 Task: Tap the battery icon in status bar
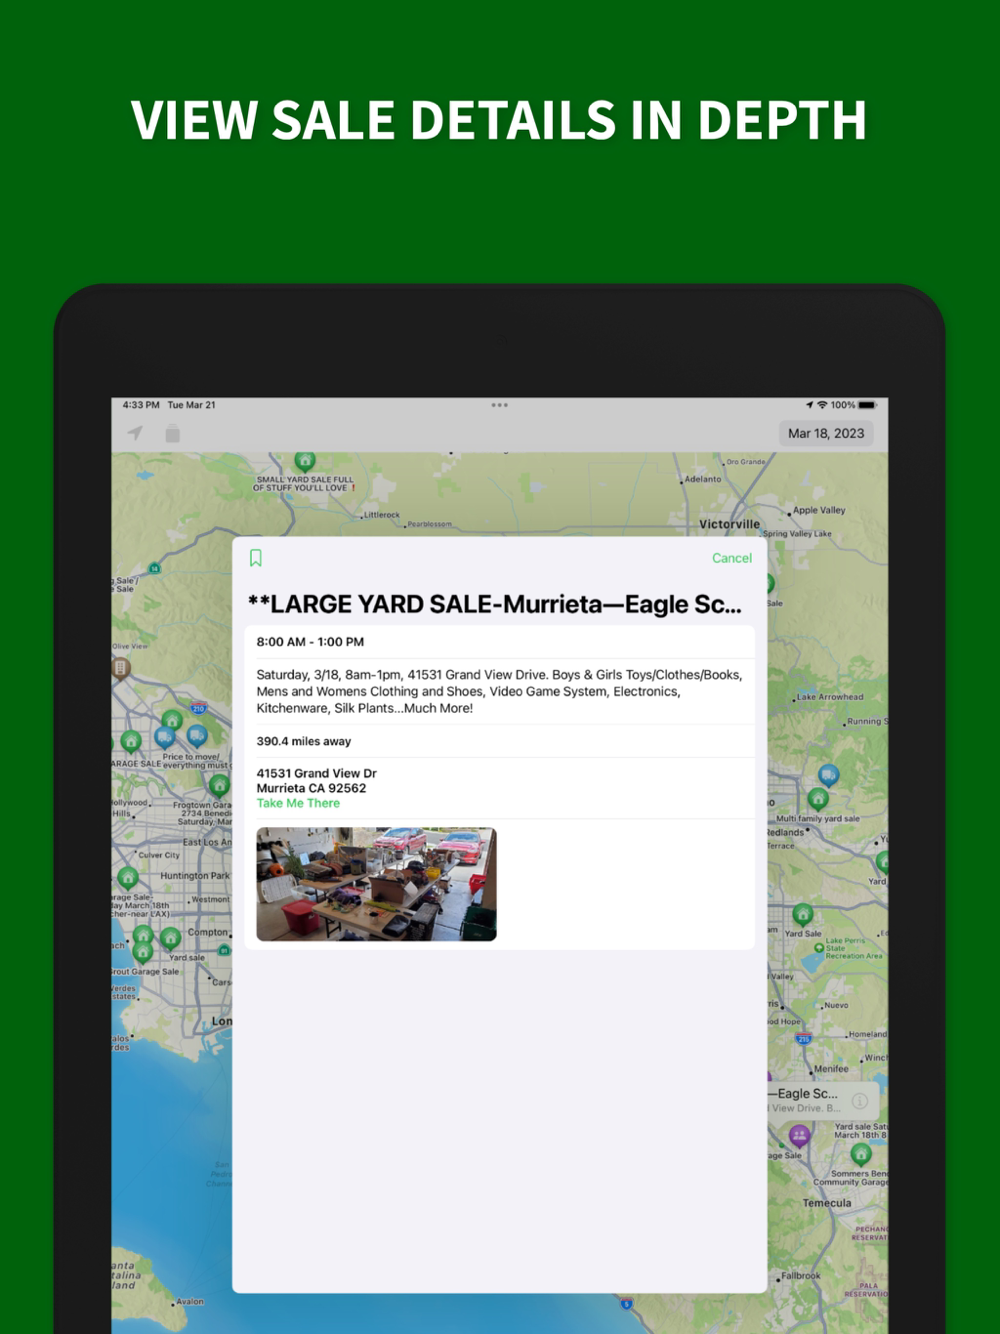pyautogui.click(x=867, y=405)
